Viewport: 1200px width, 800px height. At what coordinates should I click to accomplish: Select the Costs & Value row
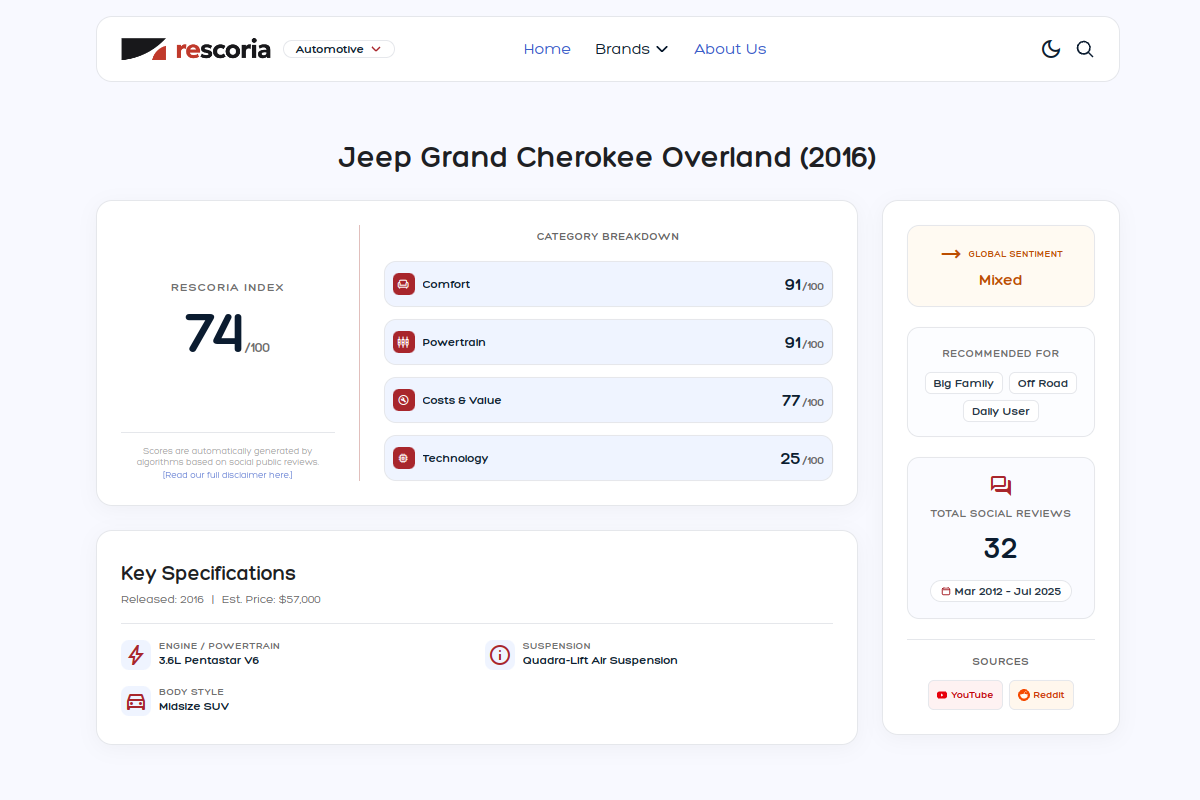[608, 400]
